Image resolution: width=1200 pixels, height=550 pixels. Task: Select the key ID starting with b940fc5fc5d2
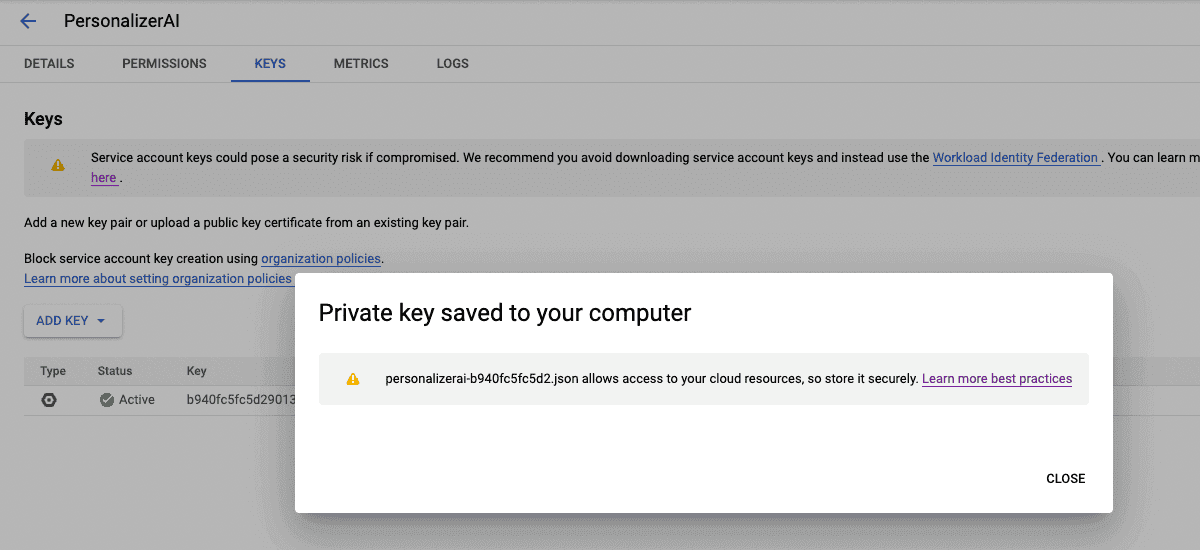pyautogui.click(x=241, y=400)
